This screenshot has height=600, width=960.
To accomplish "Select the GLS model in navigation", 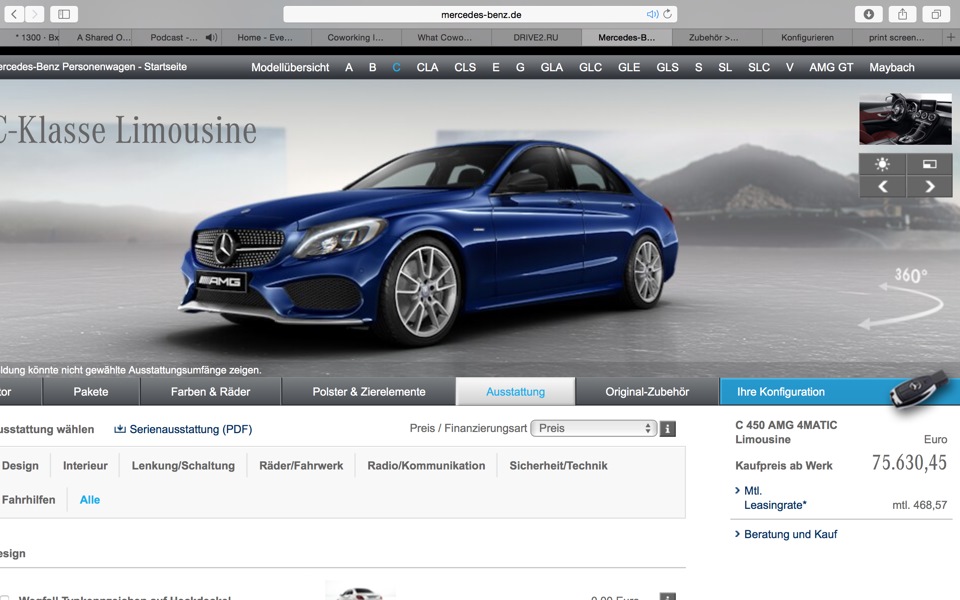I will coord(667,67).
